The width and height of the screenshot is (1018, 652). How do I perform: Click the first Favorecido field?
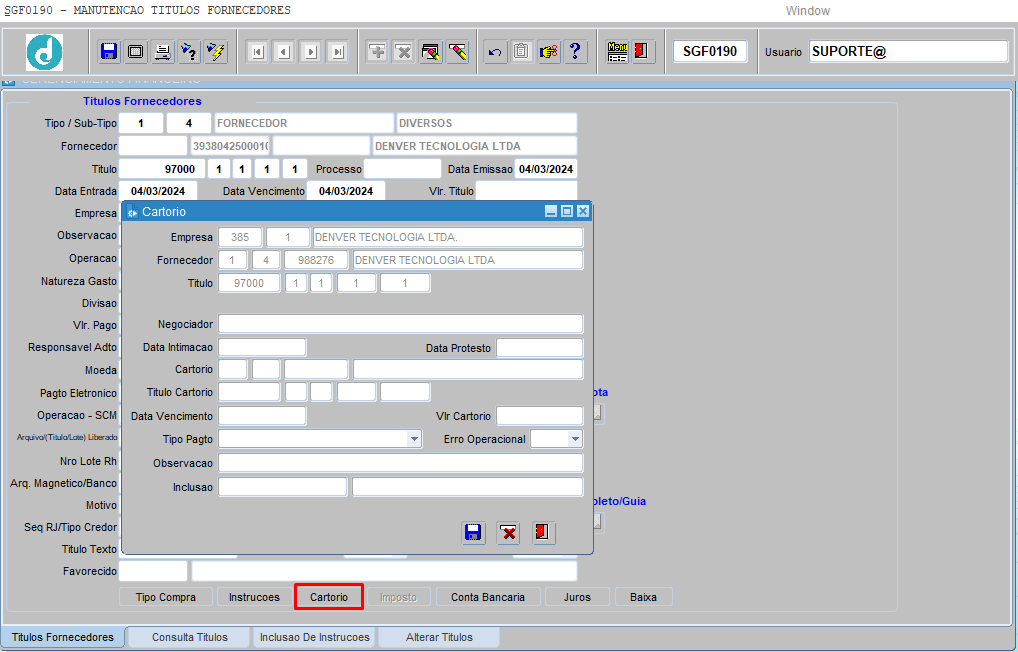153,571
